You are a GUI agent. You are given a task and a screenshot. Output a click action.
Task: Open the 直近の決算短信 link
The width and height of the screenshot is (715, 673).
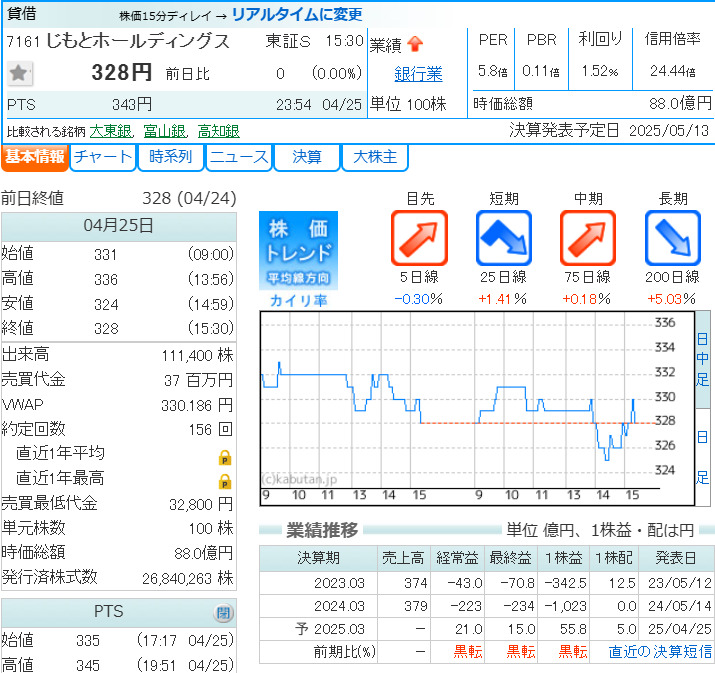coord(660,652)
